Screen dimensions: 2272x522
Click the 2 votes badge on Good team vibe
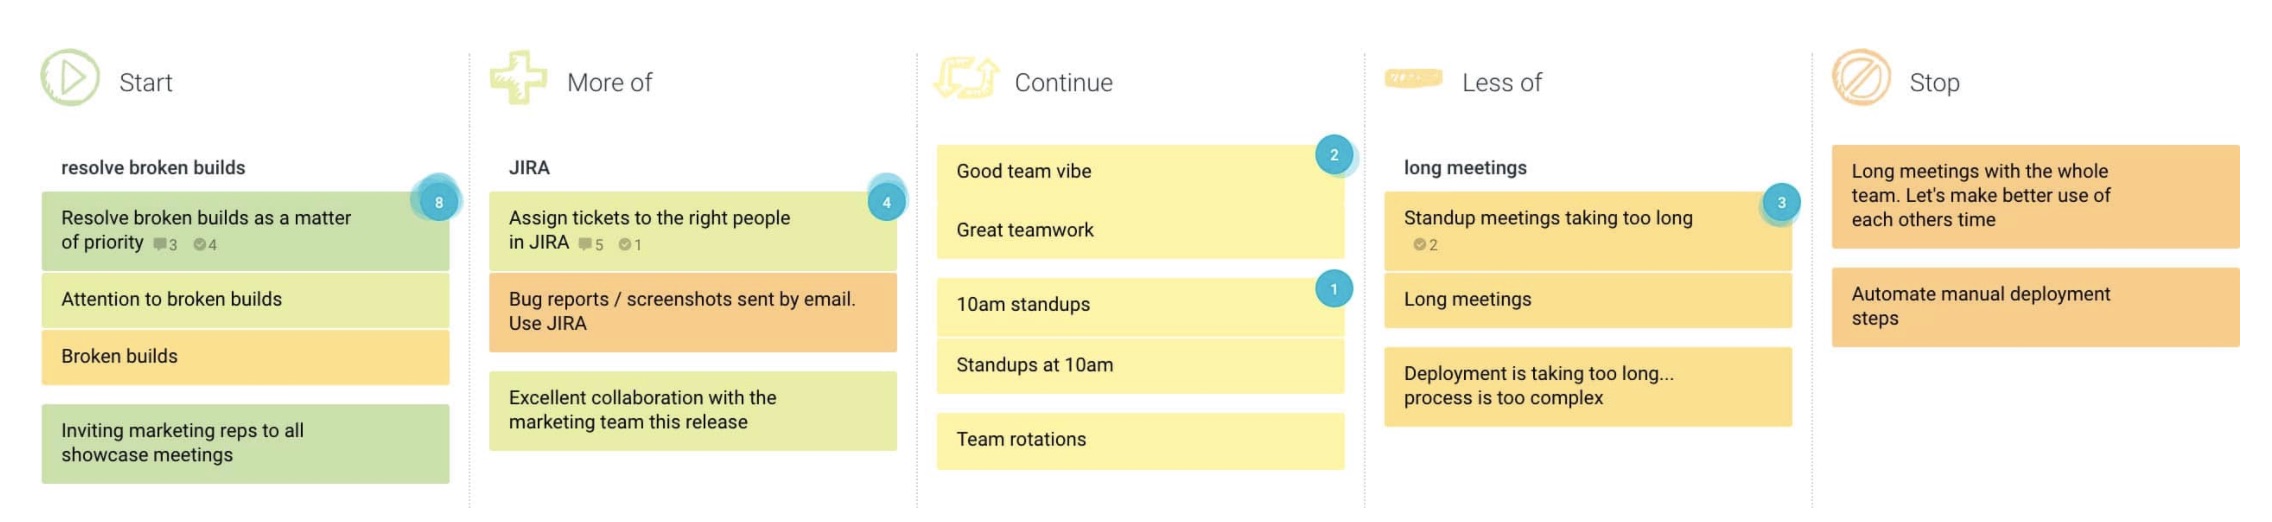1334,155
